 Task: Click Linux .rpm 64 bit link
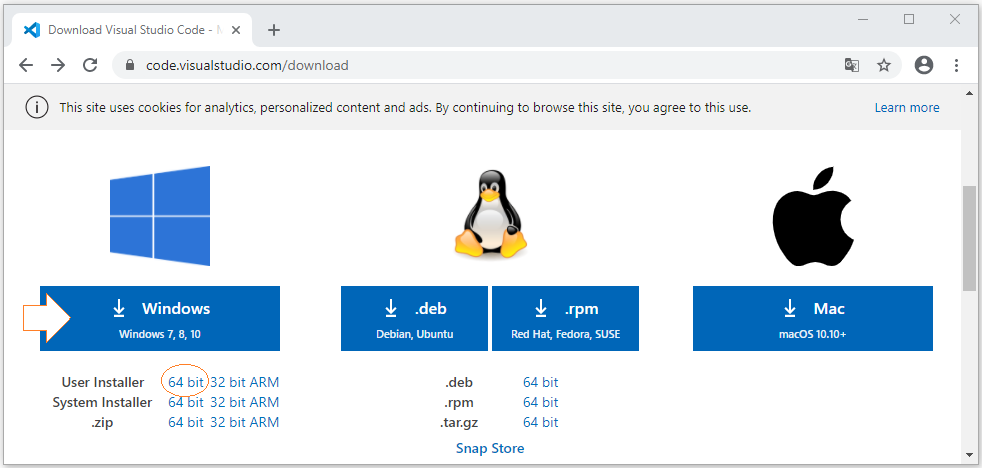tap(540, 402)
